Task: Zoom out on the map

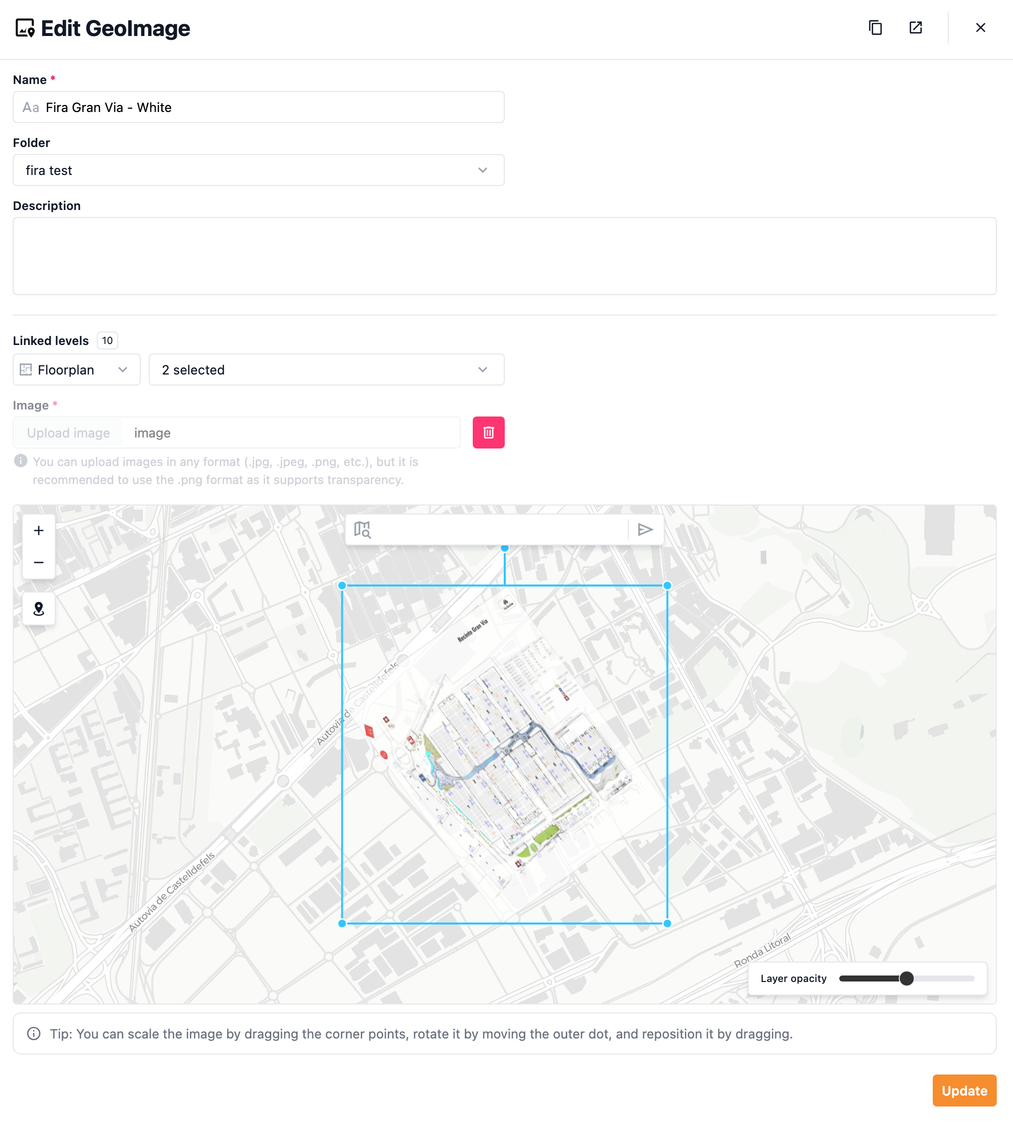Action: click(x=39, y=563)
